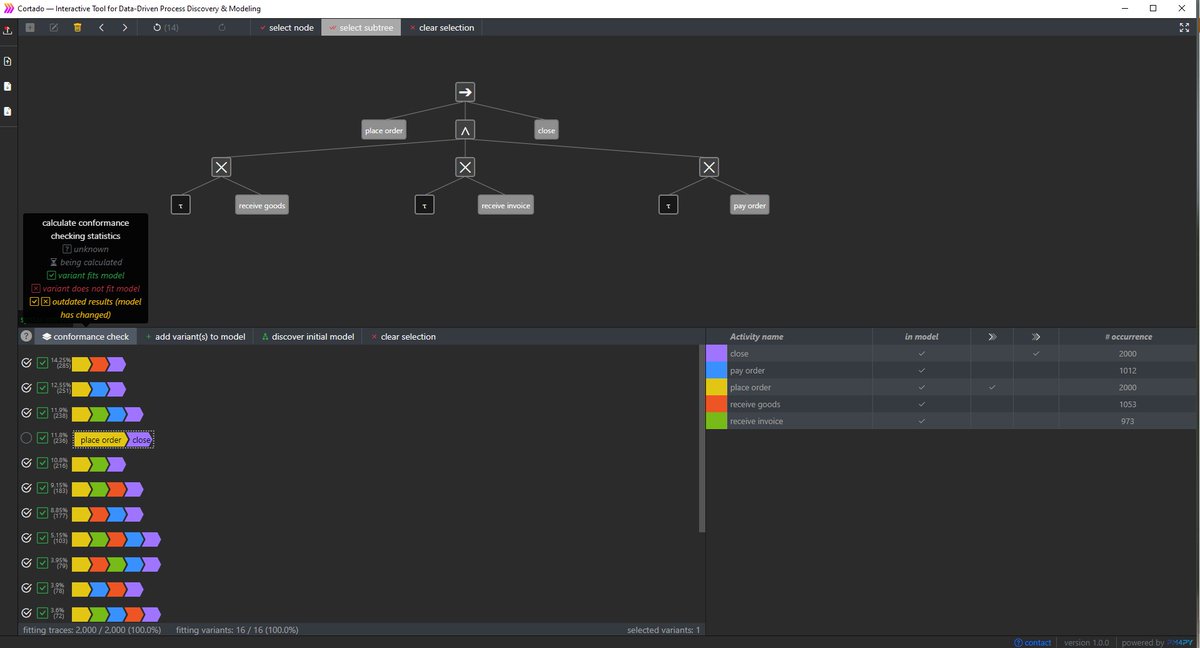Click place order chevron in selected variant

(x=101, y=440)
